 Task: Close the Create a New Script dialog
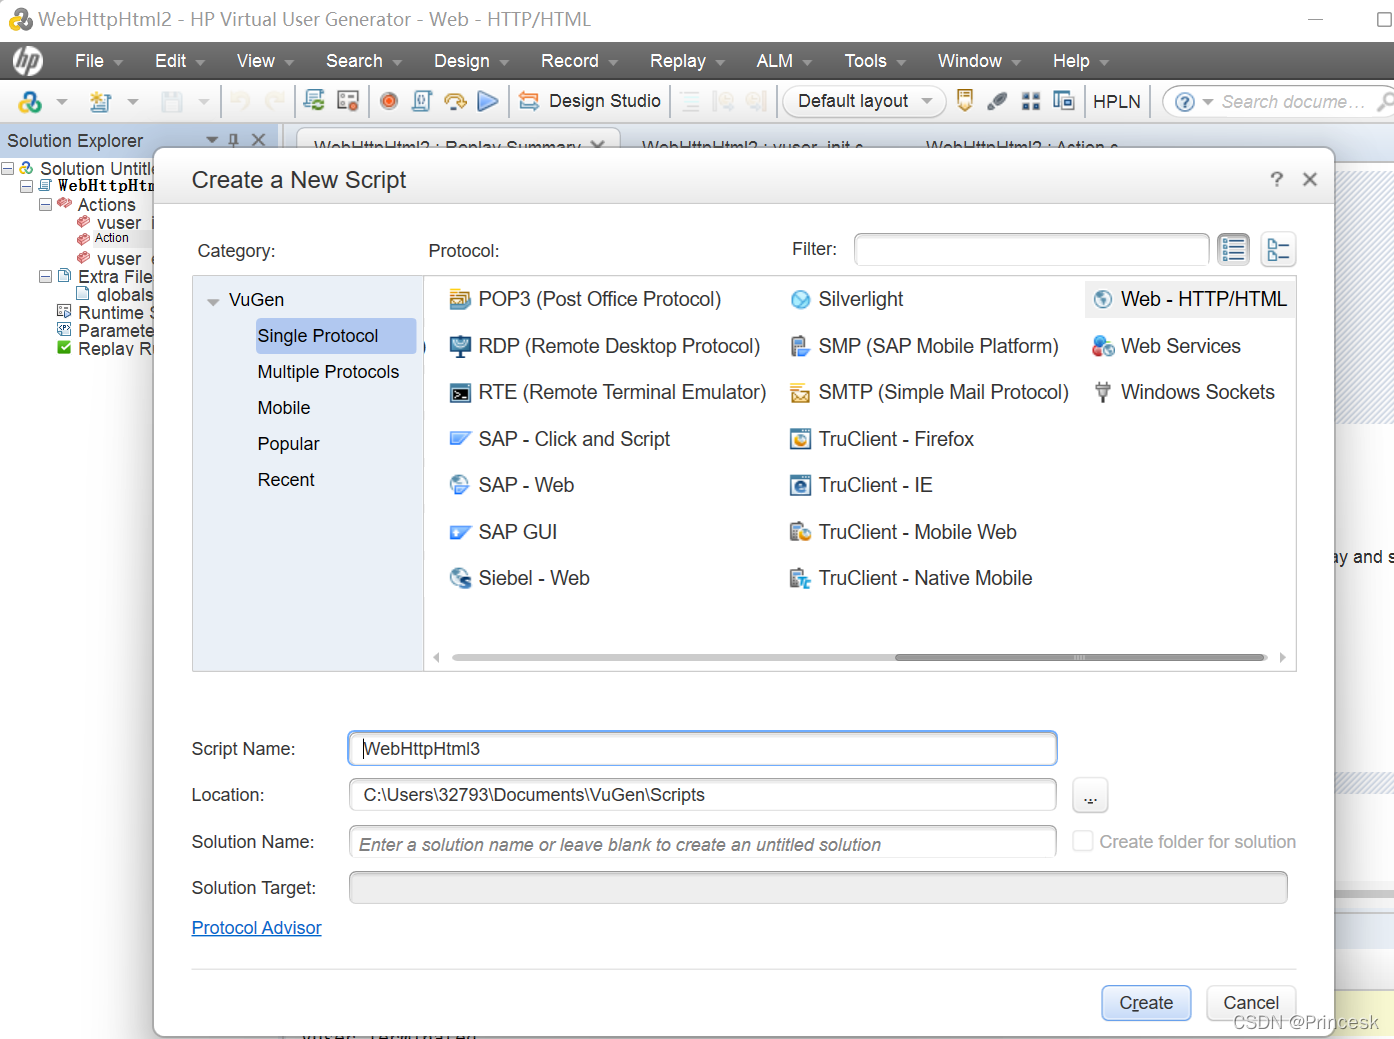(x=1310, y=179)
